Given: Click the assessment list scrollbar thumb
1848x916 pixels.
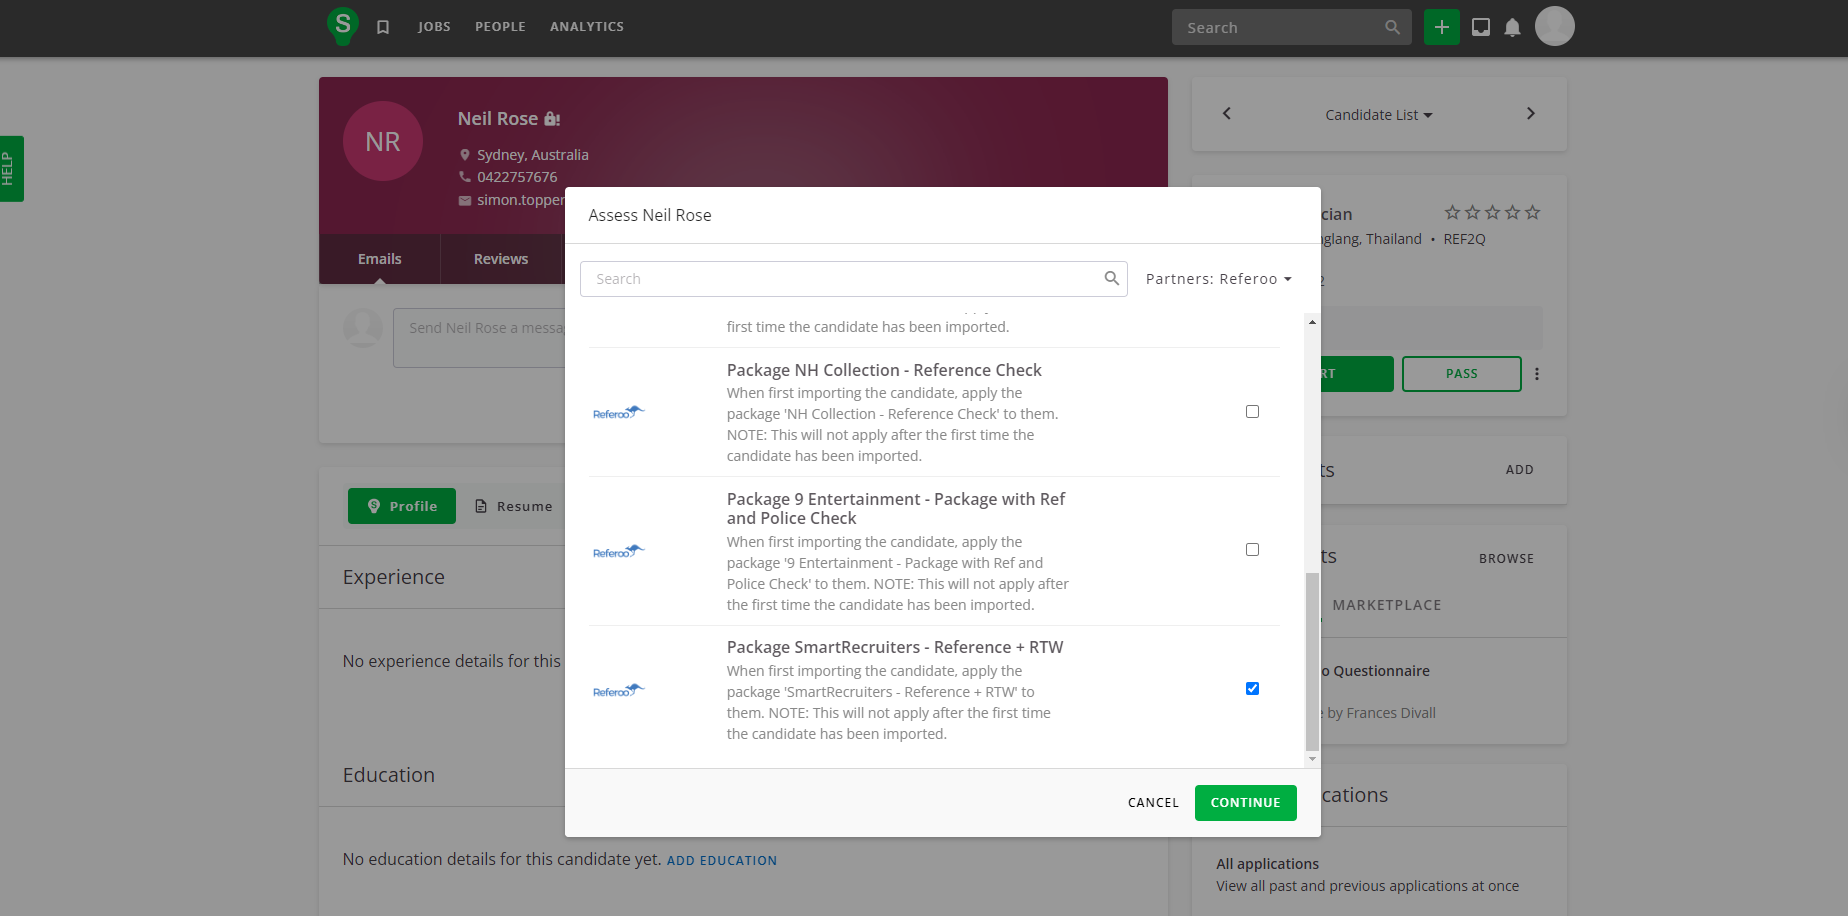Looking at the screenshot, I should point(1312,660).
